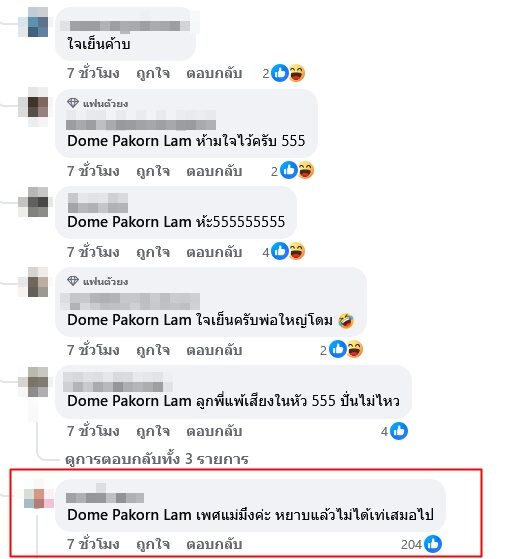Reply to the 'ใจเย็นครับพ่อใหญ่โดม' comment

(x=214, y=350)
